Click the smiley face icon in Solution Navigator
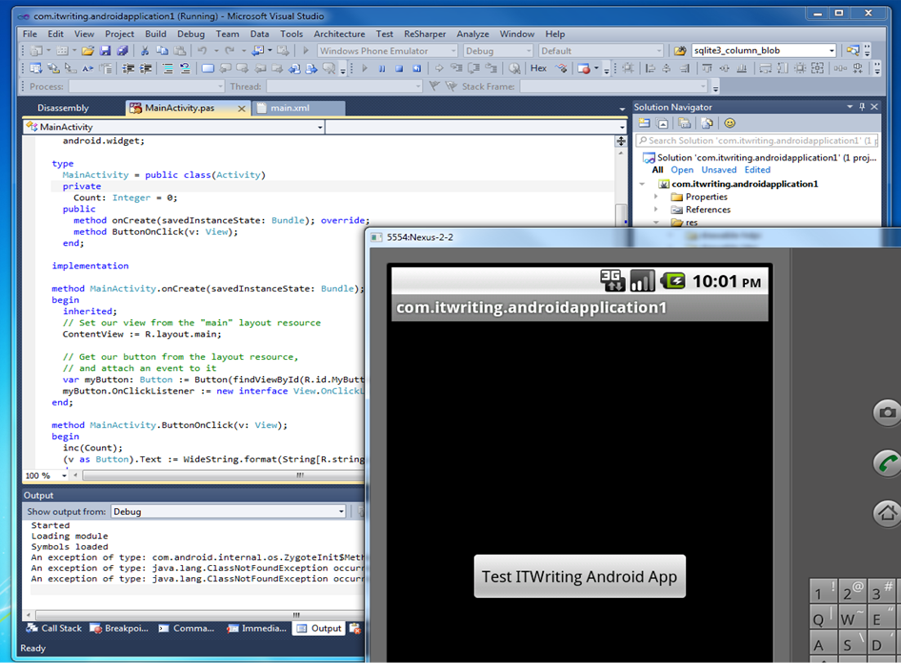The height and width of the screenshot is (663, 901). tap(730, 123)
